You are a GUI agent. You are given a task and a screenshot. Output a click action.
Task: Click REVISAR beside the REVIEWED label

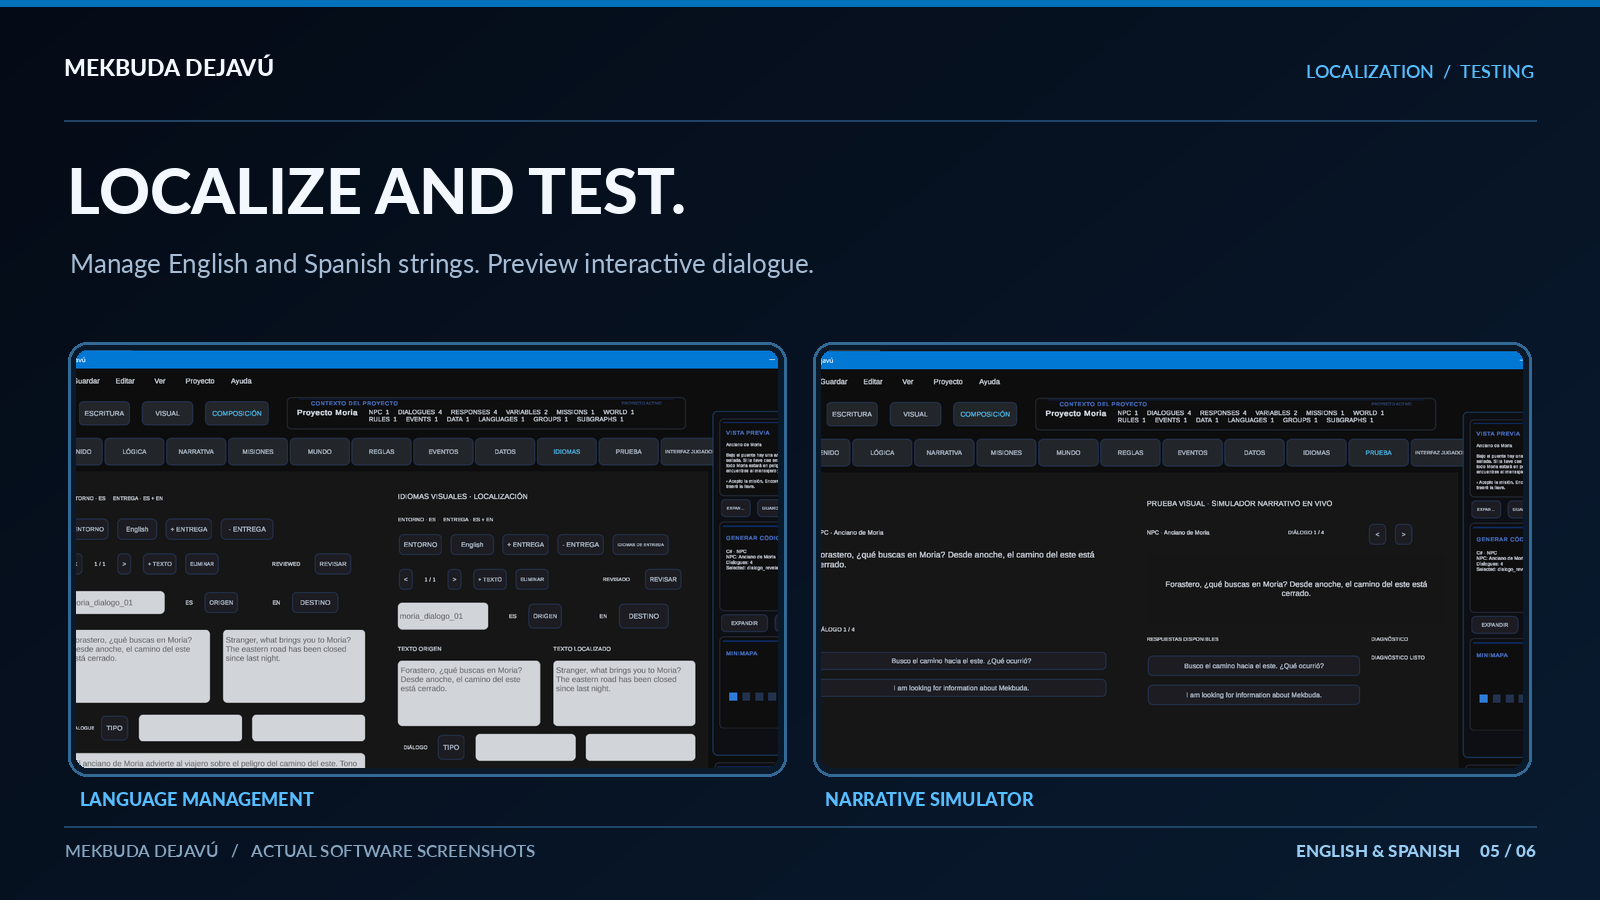[x=333, y=564]
